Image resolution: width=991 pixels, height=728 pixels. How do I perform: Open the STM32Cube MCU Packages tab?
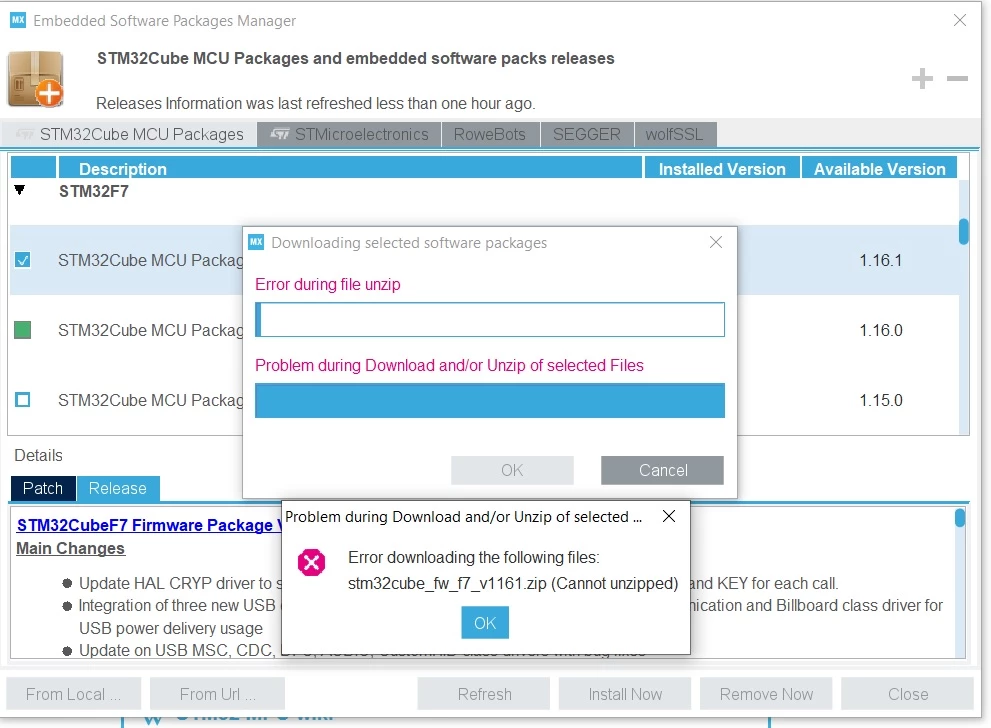pyautogui.click(x=130, y=135)
